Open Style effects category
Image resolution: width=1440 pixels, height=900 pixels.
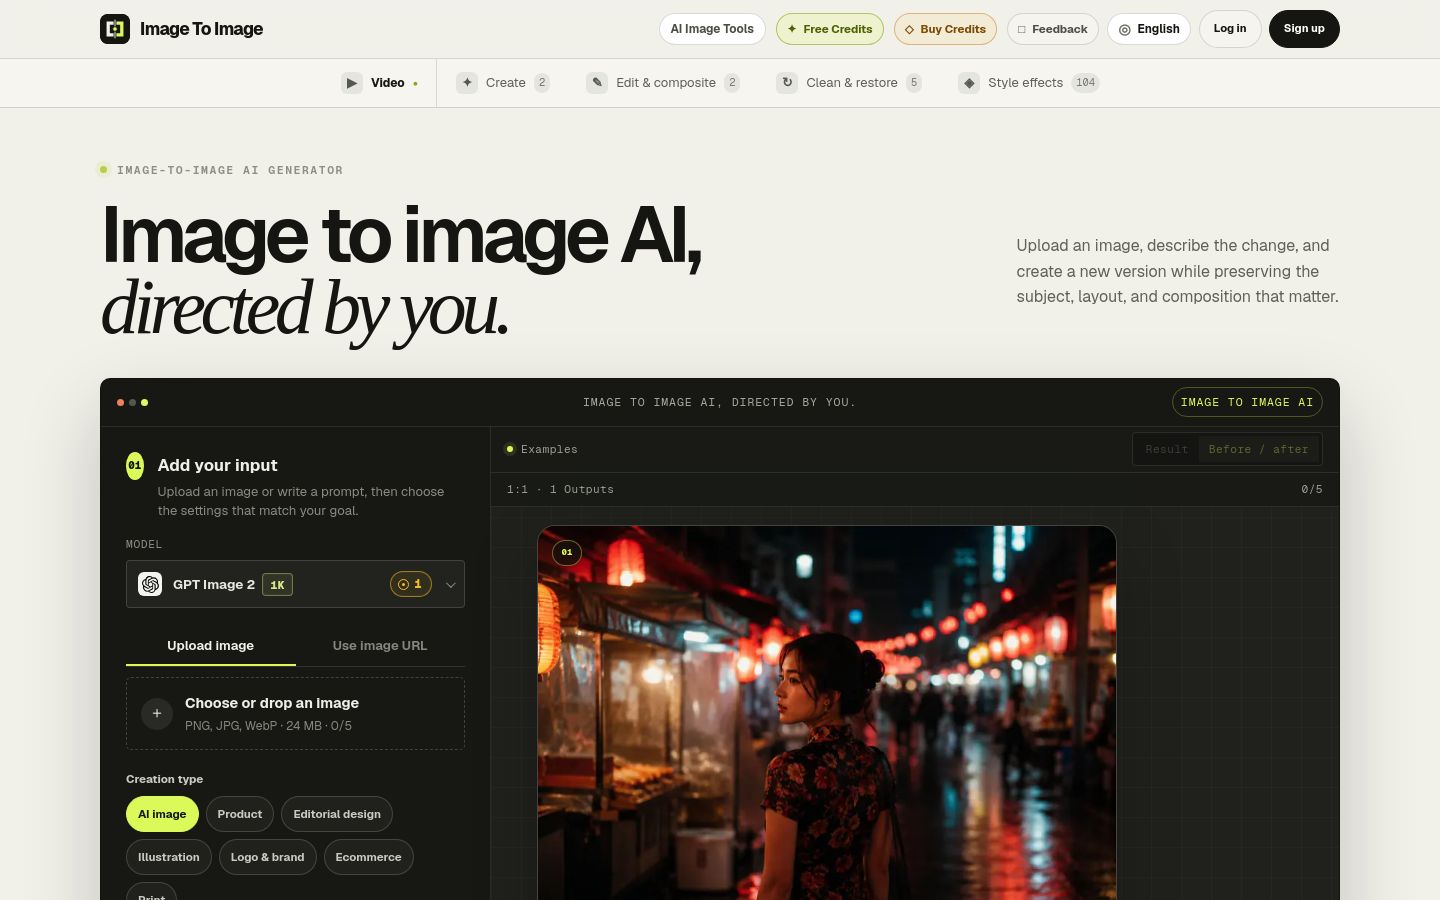1028,83
